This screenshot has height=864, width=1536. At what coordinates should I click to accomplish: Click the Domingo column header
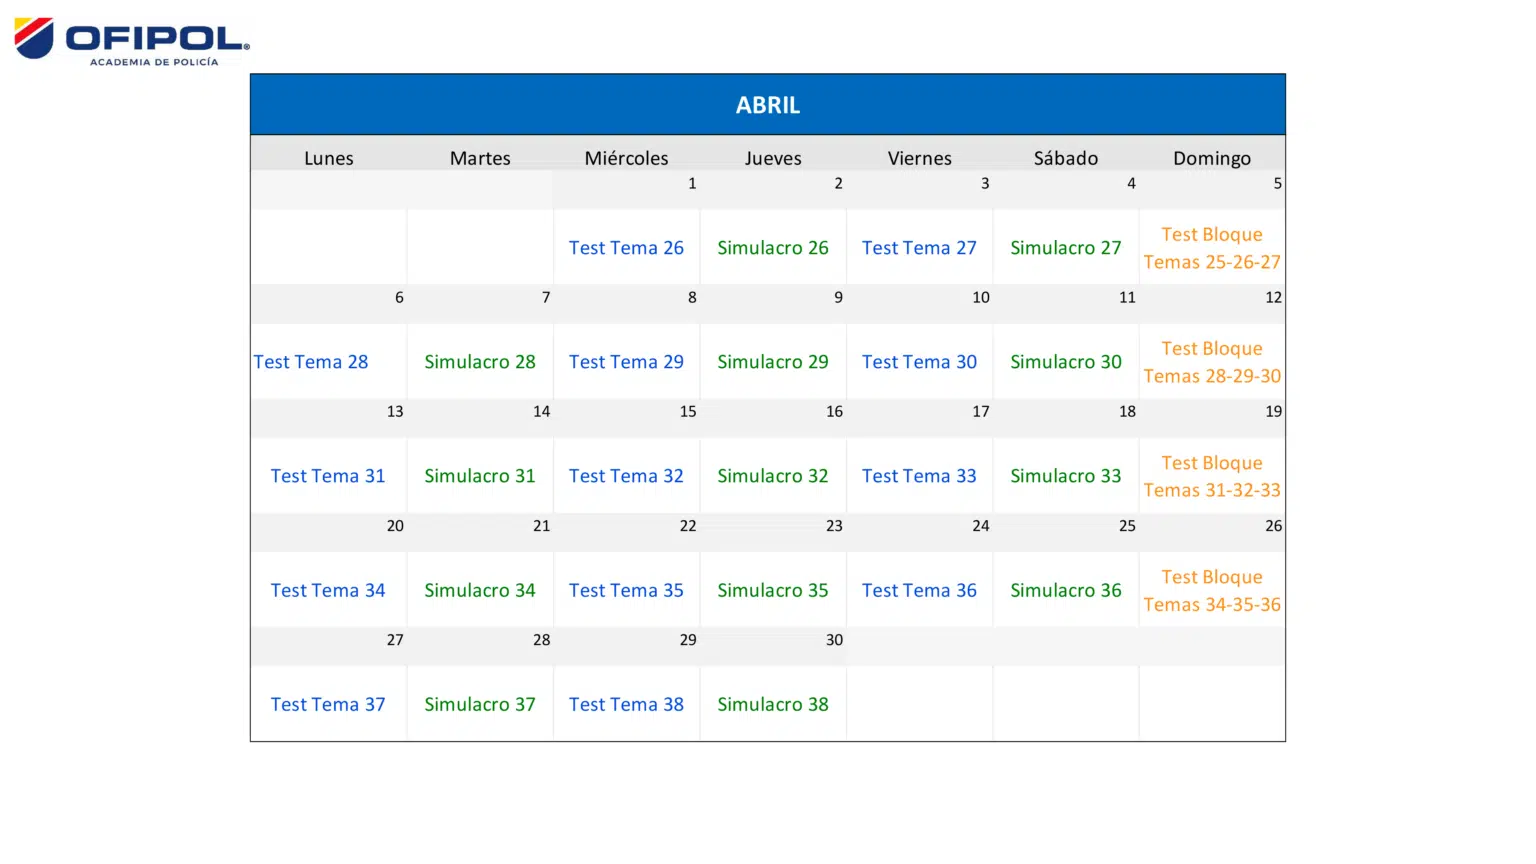[x=1211, y=158]
